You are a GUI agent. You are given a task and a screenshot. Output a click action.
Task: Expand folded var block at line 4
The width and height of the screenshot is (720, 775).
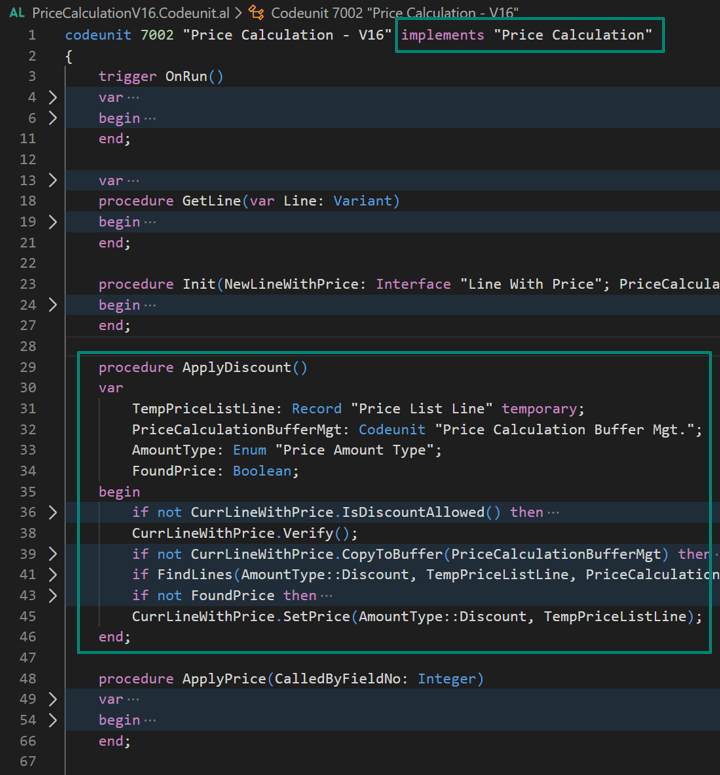pyautogui.click(x=52, y=97)
